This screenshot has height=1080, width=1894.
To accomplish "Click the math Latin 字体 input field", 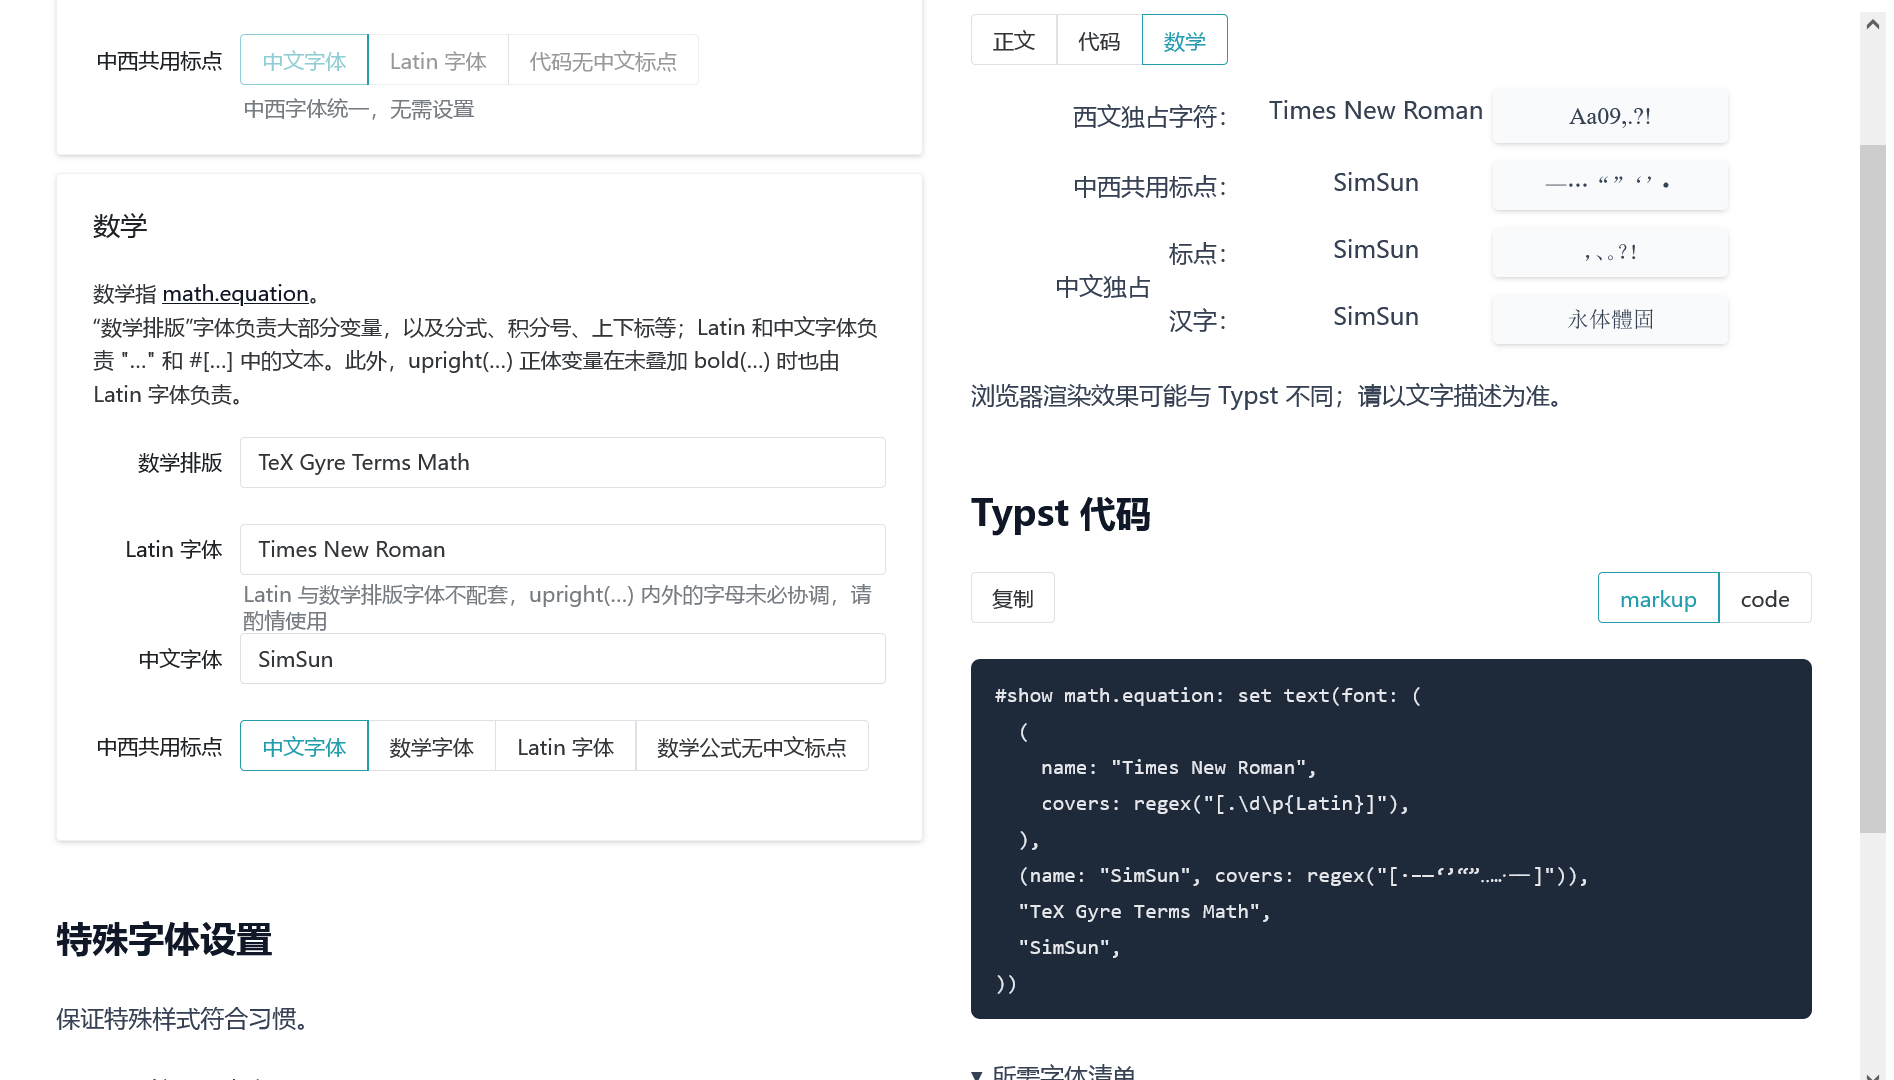I will tap(562, 550).
